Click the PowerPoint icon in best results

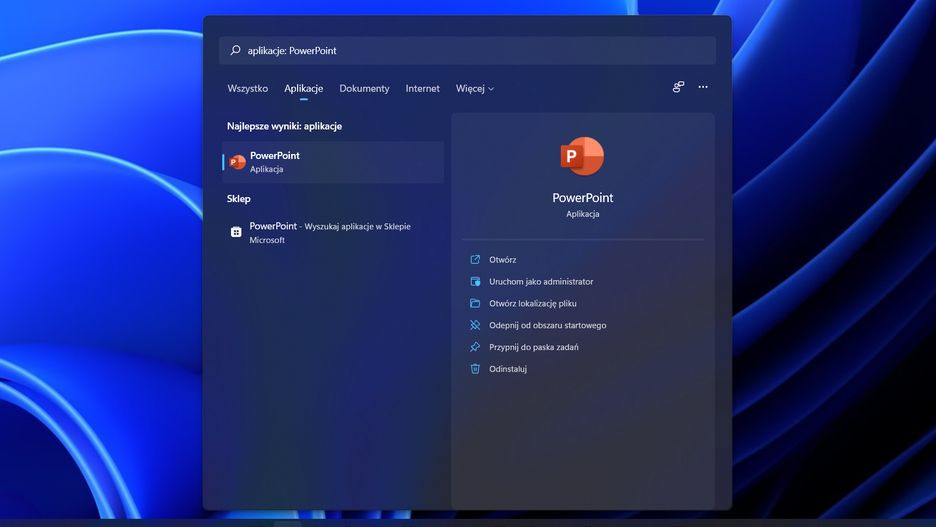click(x=238, y=162)
